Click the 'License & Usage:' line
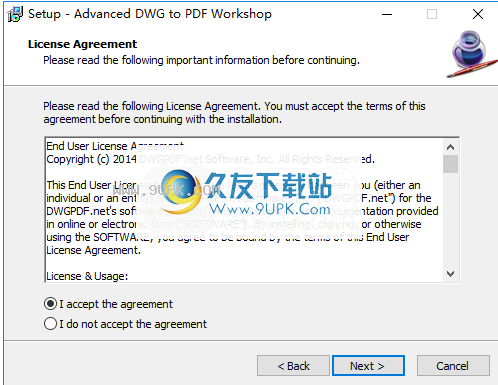 pyautogui.click(x=87, y=276)
